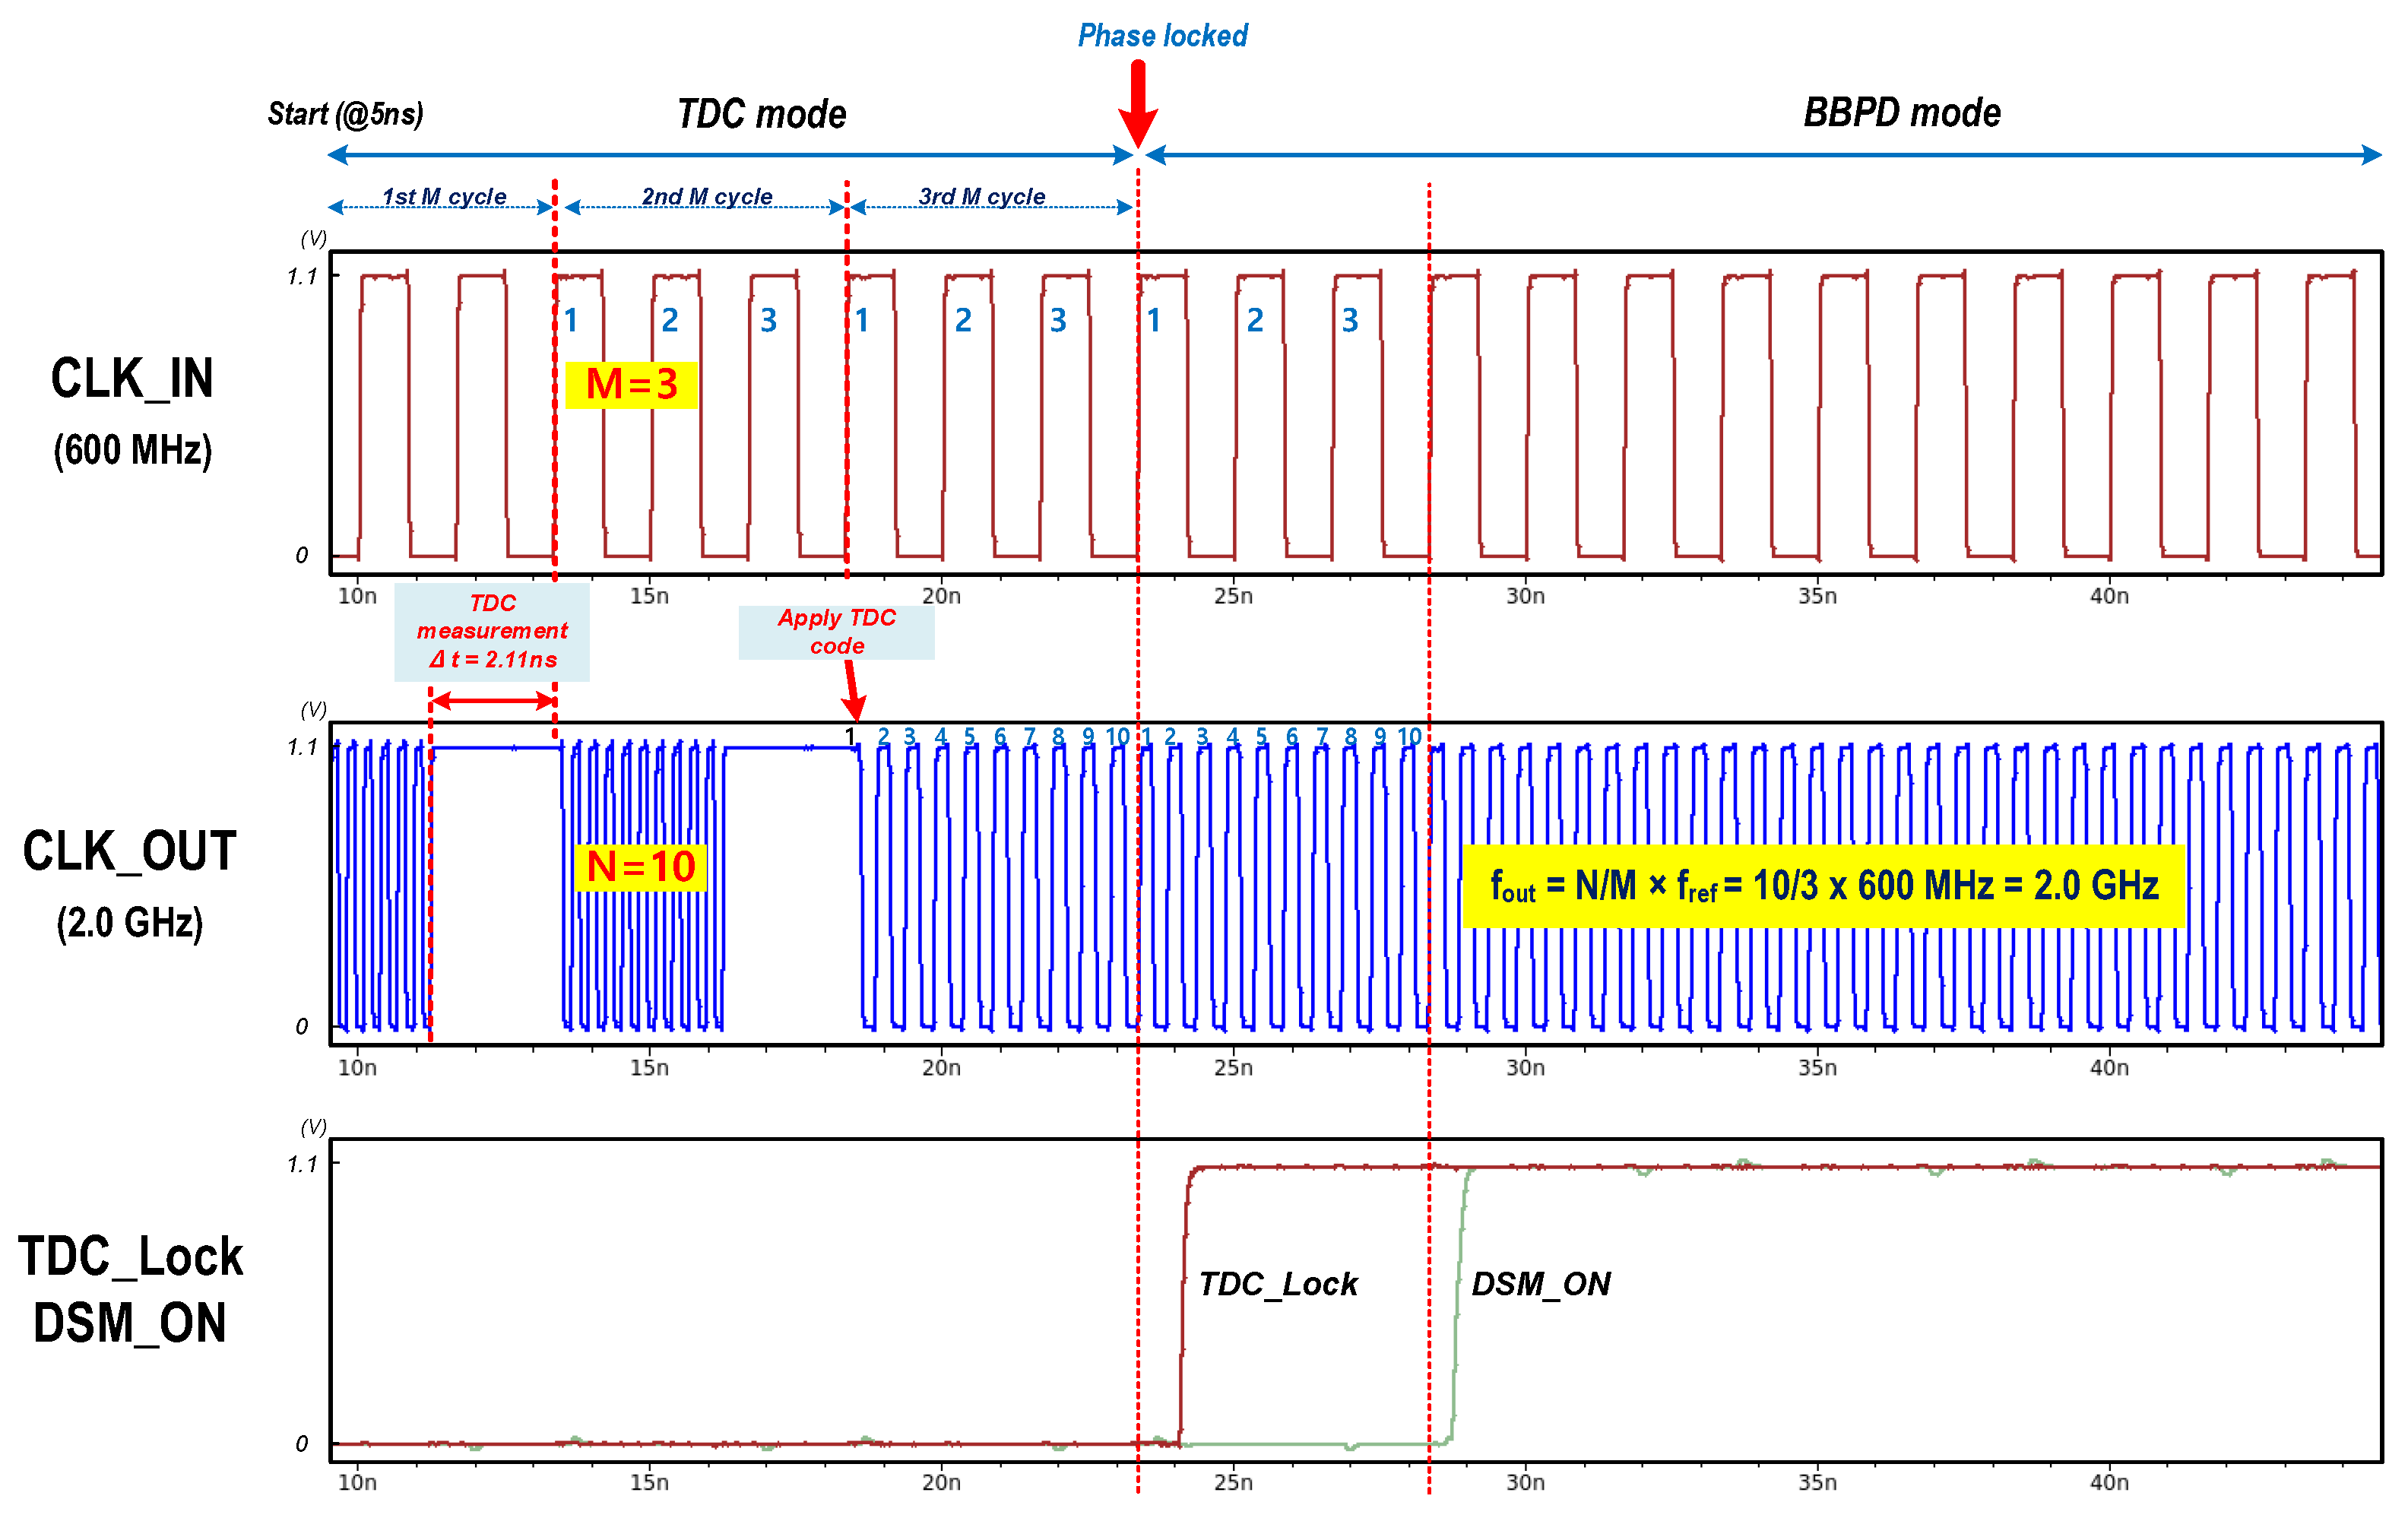Click the red delta-t measurement arrow
2408x1518 pixels.
[493, 701]
